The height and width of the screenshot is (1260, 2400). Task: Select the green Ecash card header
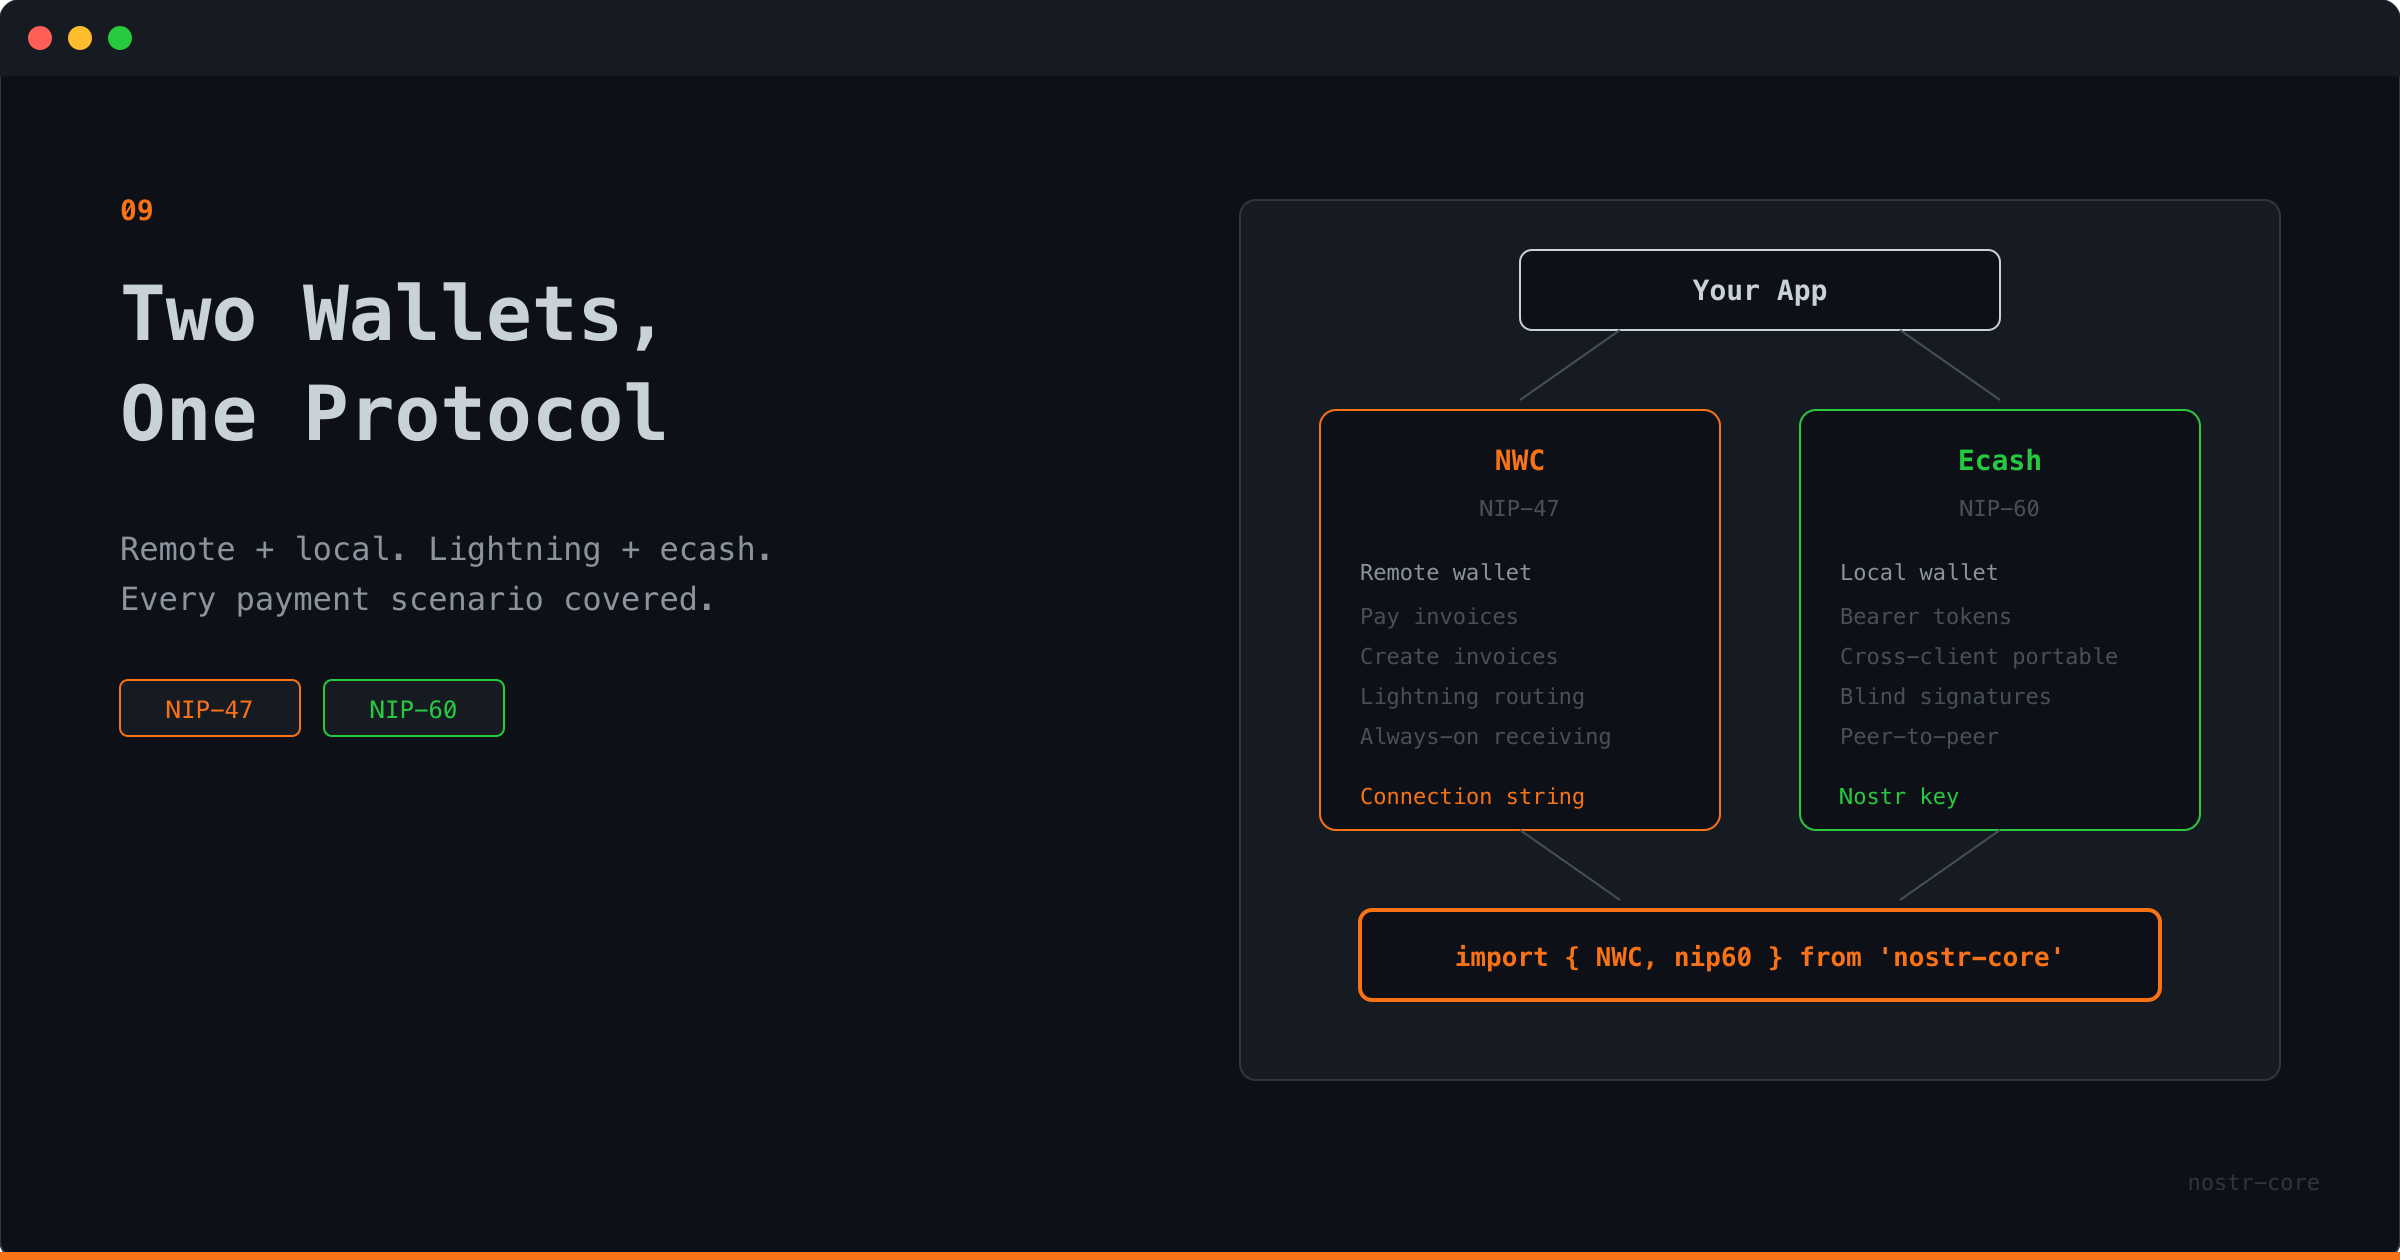pos(1999,460)
